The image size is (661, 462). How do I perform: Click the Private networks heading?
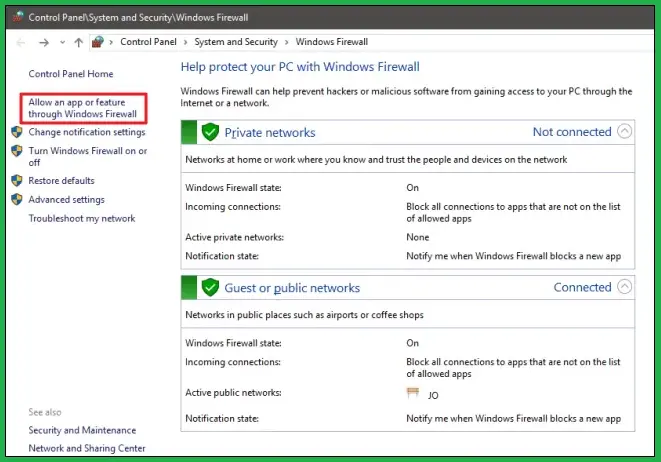270,132
